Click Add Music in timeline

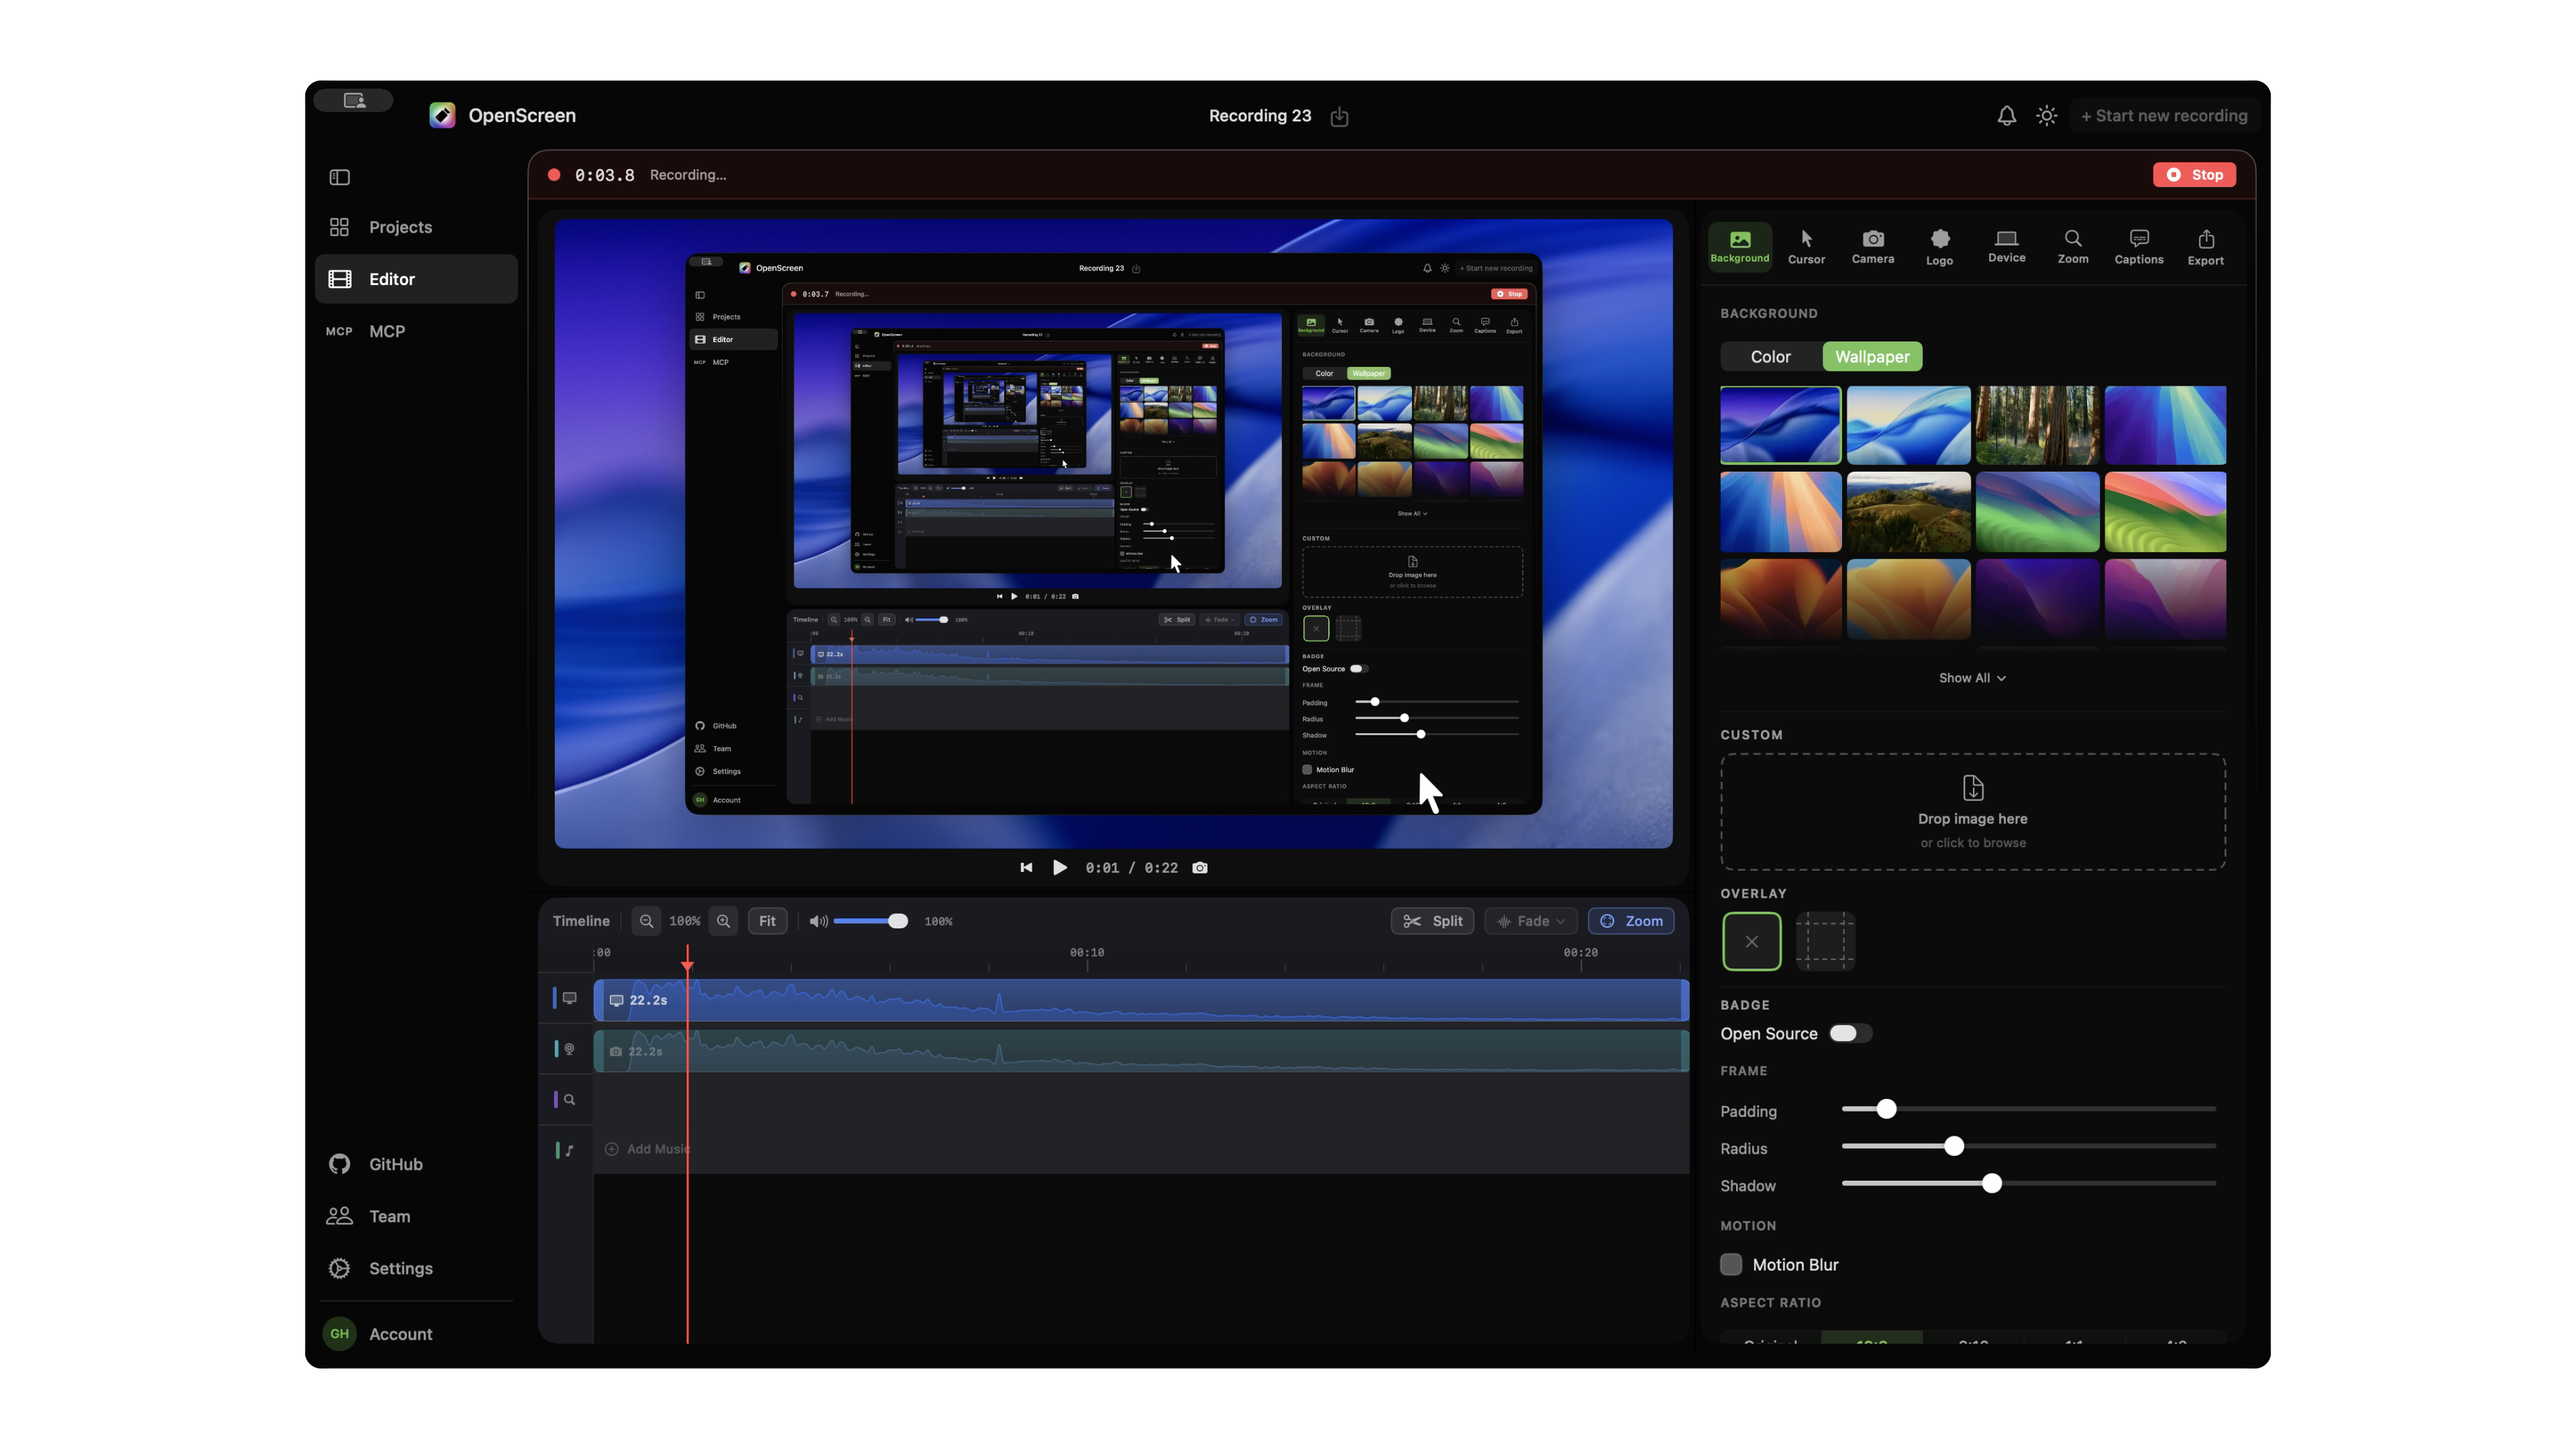click(647, 1149)
